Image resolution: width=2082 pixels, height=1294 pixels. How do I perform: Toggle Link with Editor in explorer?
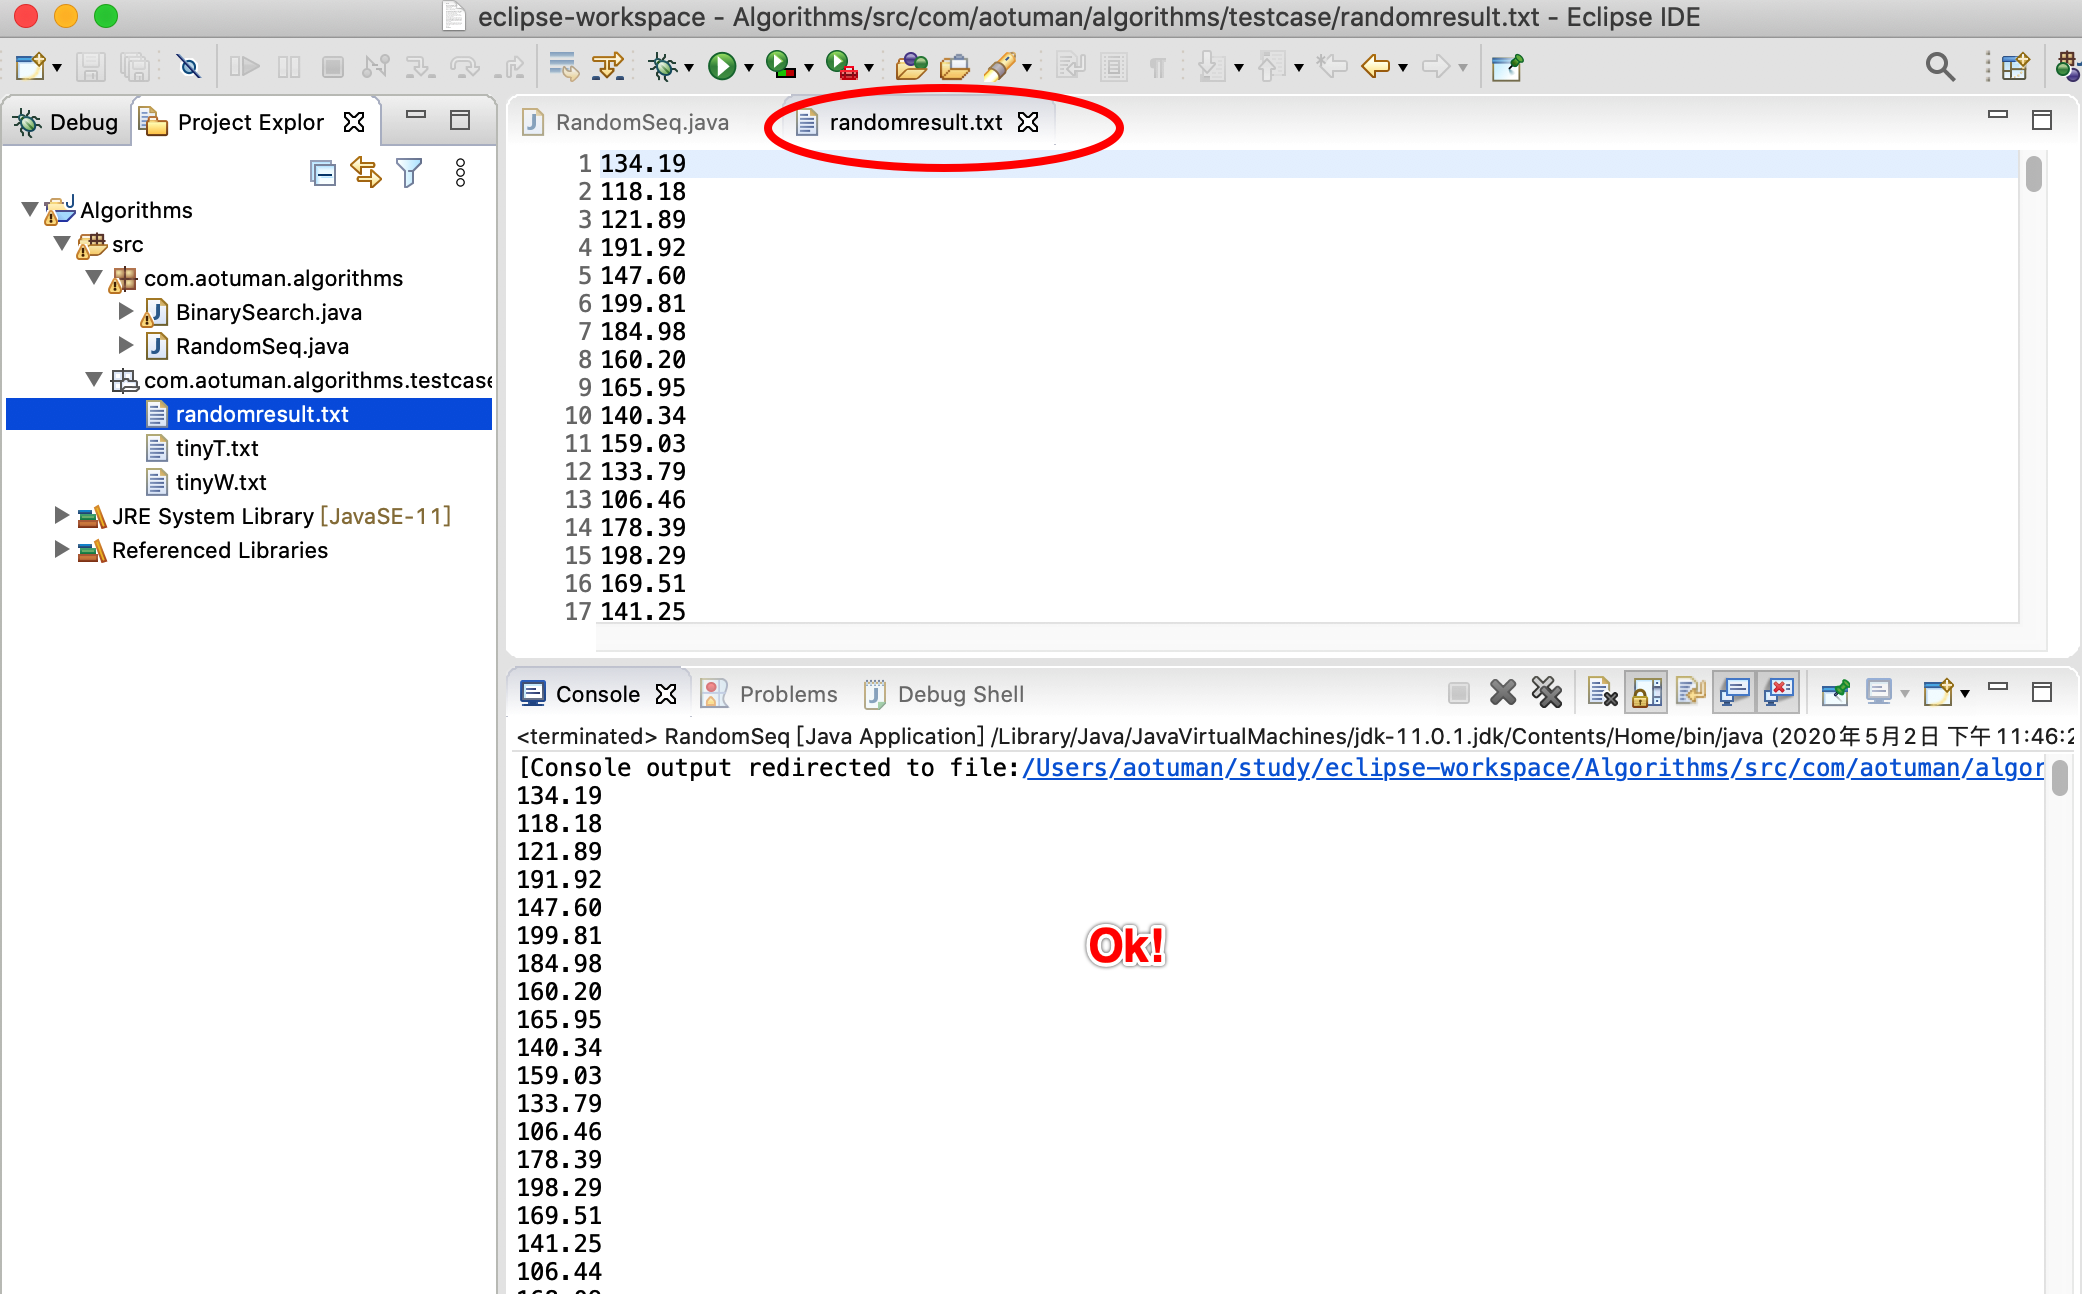[x=366, y=173]
